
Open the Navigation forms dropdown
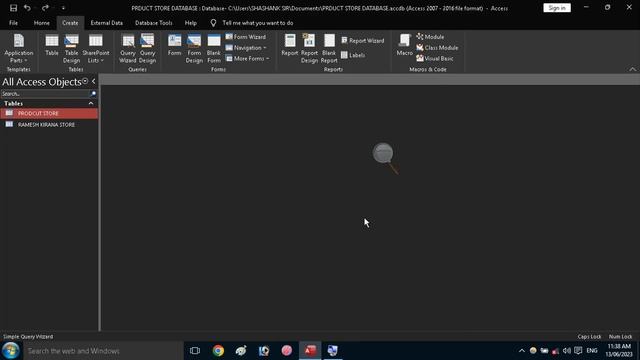click(x=246, y=48)
